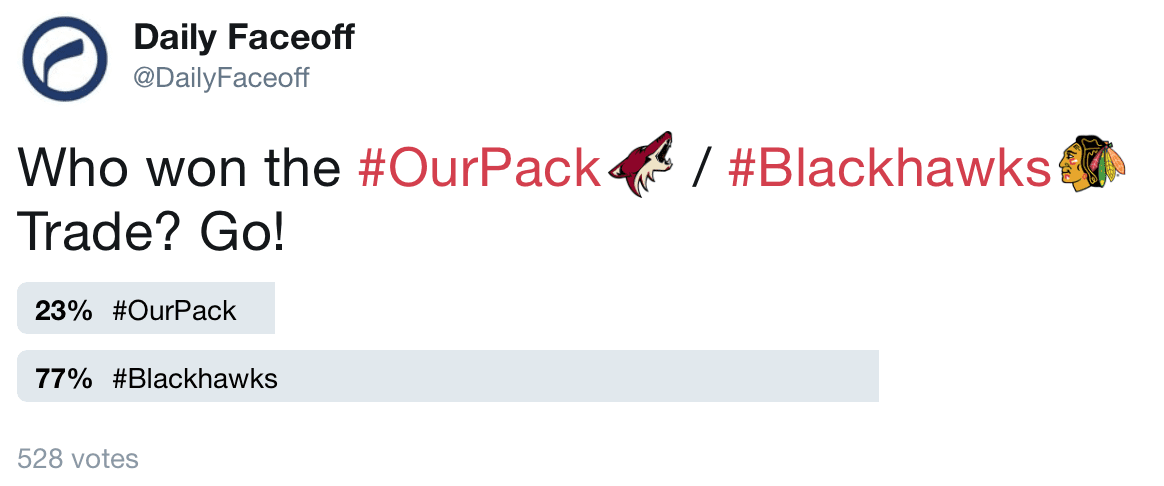Viewport: 1164px width, 486px height.
Task: Open the Daily Faceoff display name
Action: (244, 39)
